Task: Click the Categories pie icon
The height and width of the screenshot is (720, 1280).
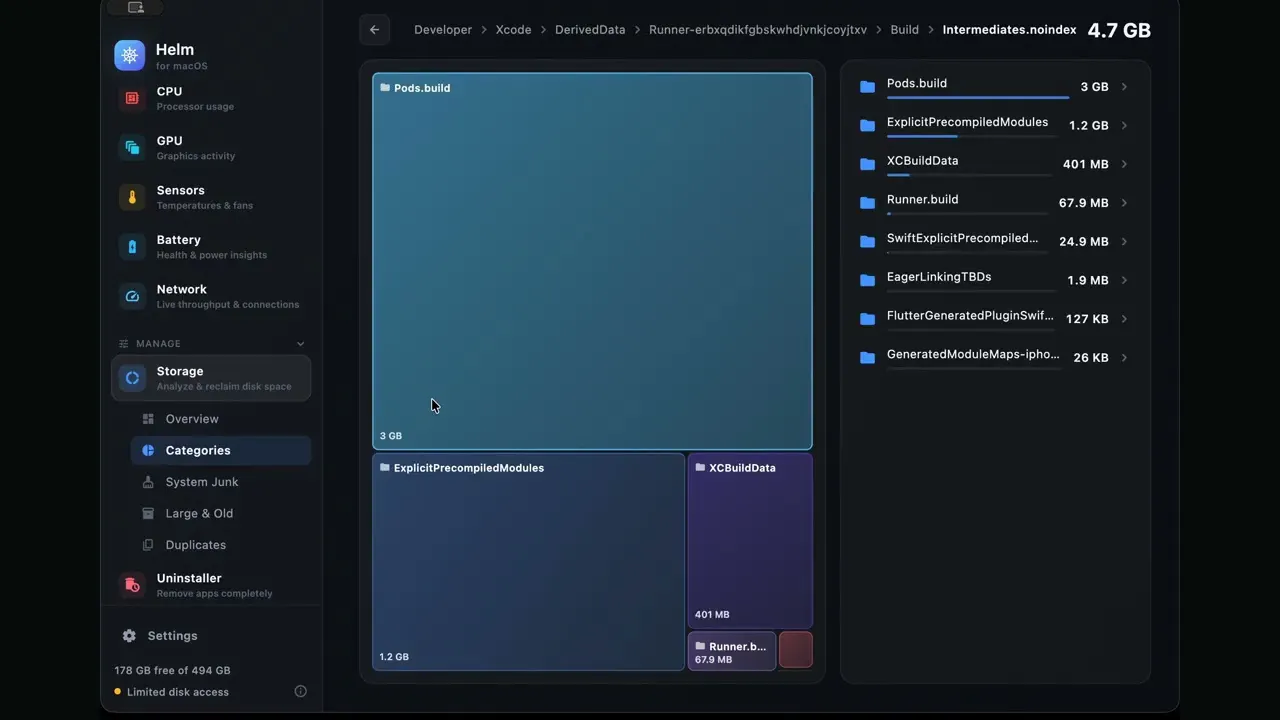Action: (148, 450)
